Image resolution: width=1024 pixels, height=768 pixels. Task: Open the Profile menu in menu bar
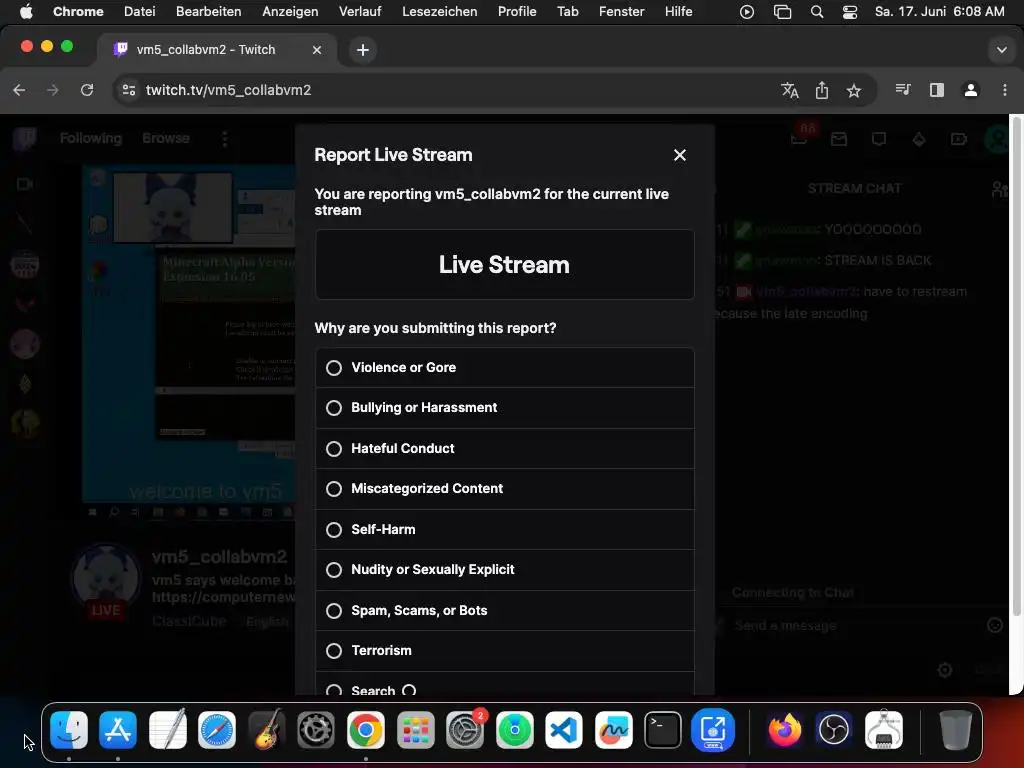pos(517,12)
